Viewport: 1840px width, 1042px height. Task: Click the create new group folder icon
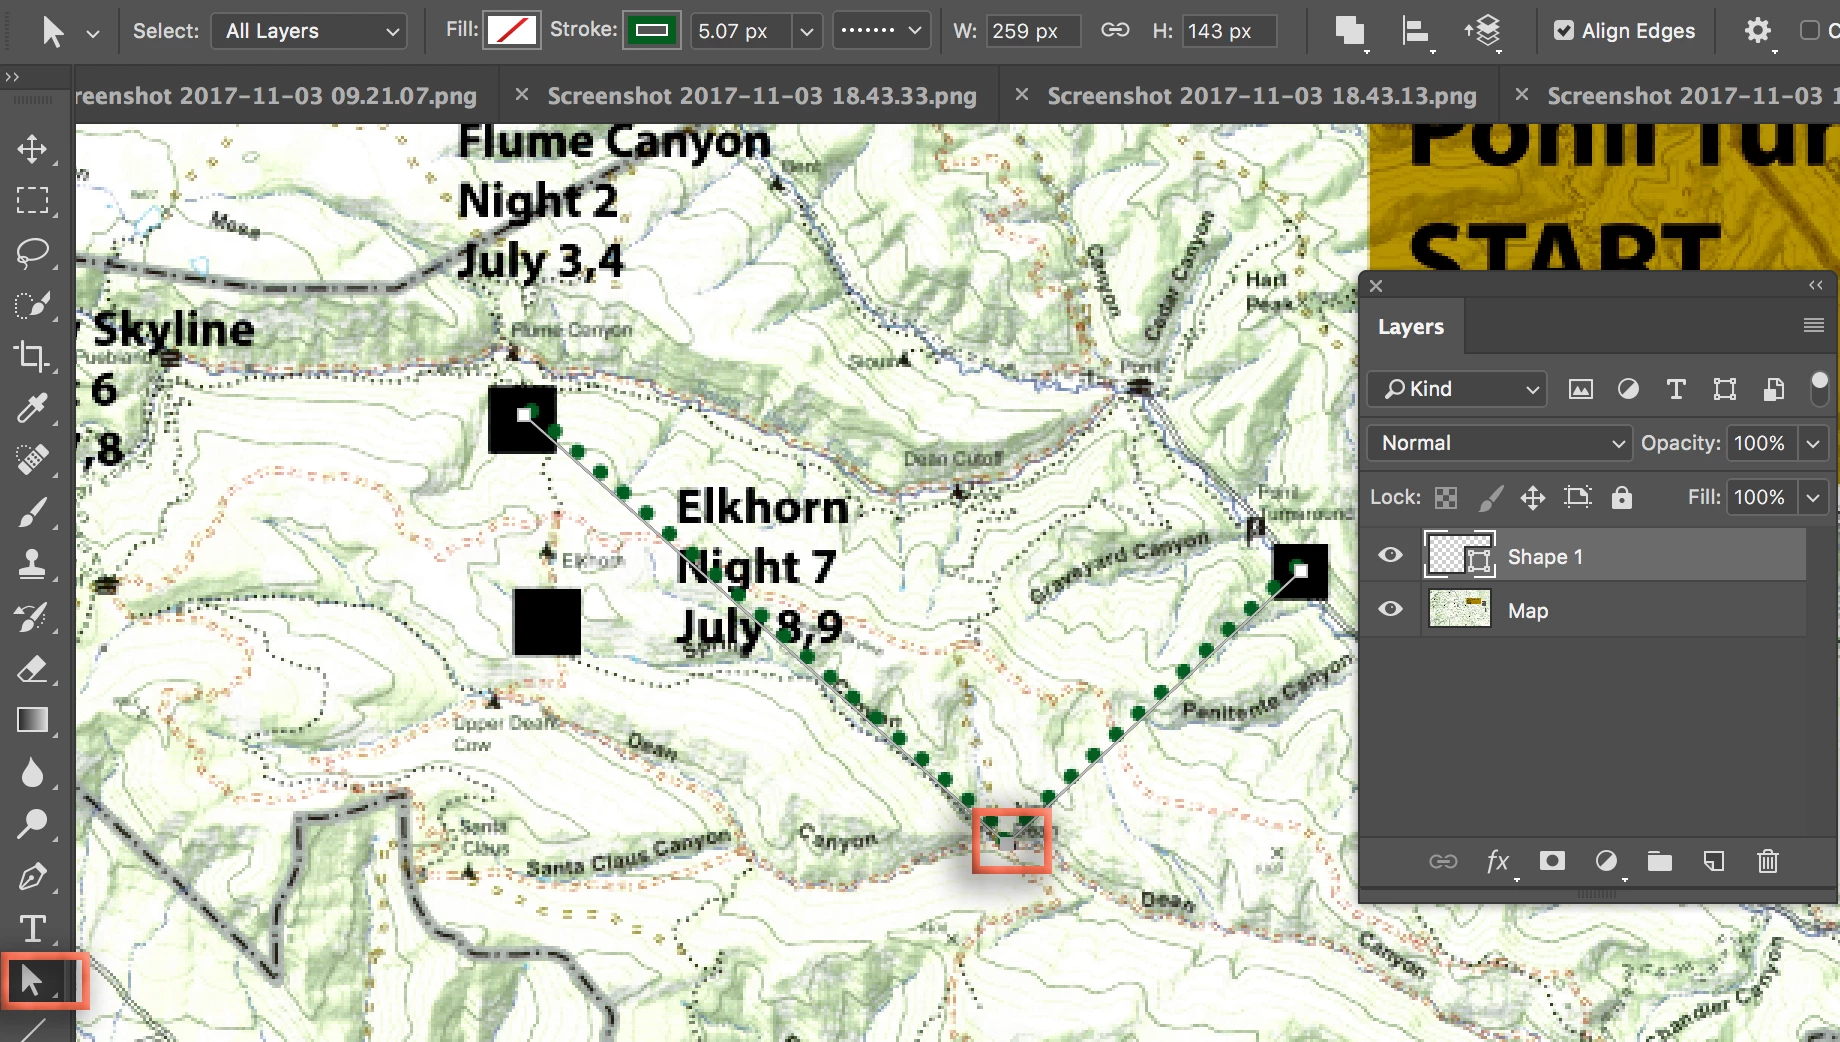tap(1660, 861)
